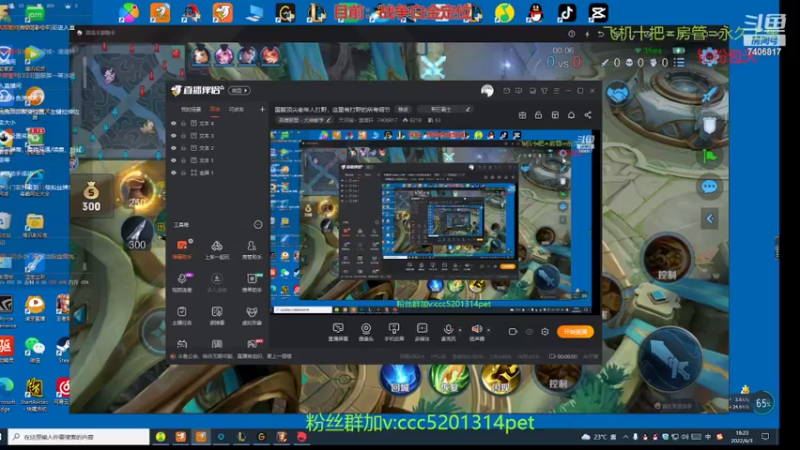This screenshot has height=450, width=800.
Task: Open the layout icon above the preview
Action: pyautogui.click(x=555, y=115)
